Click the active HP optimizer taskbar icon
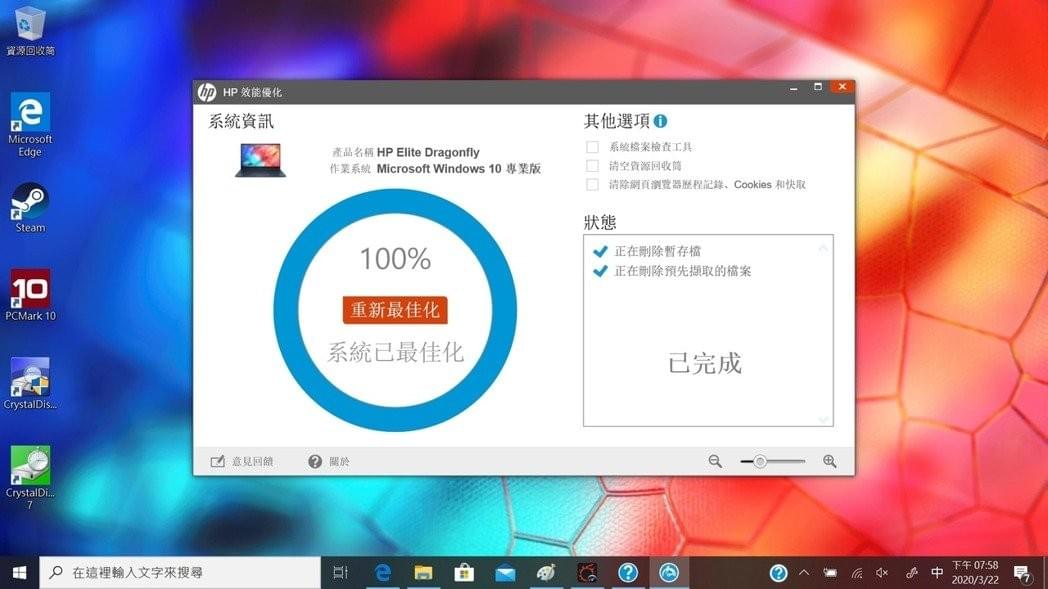Screen dimensions: 1048x589 (668, 573)
